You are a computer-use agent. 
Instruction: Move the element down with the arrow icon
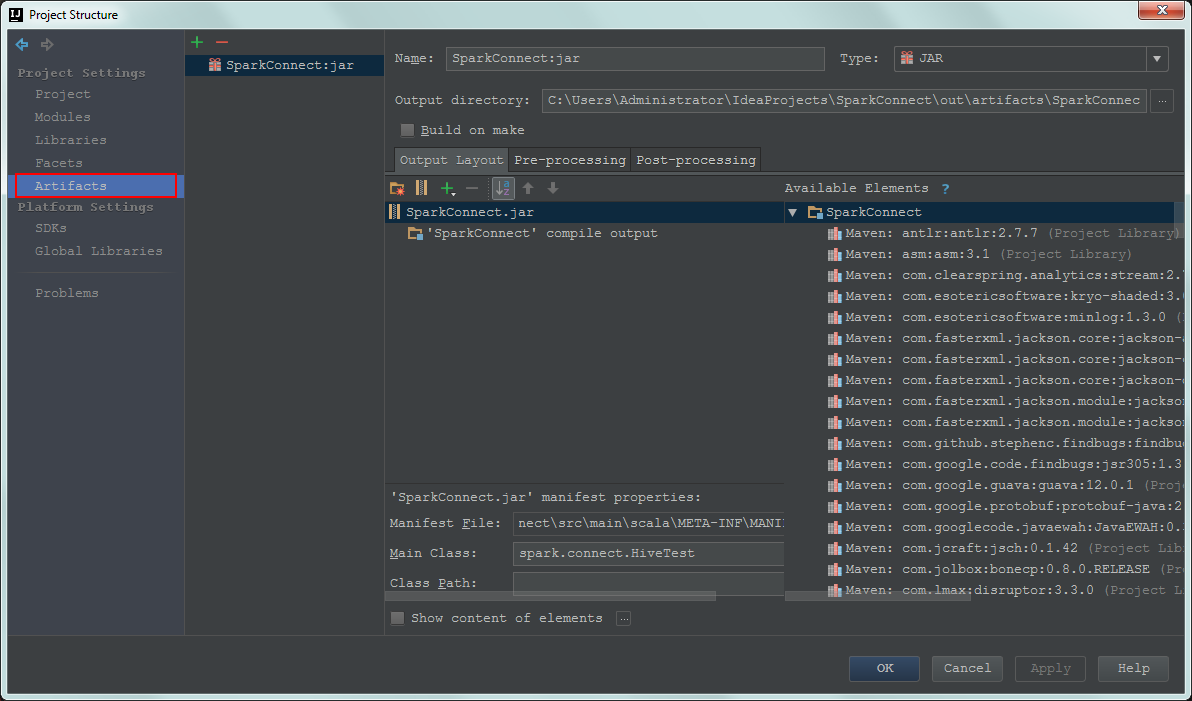(x=553, y=189)
